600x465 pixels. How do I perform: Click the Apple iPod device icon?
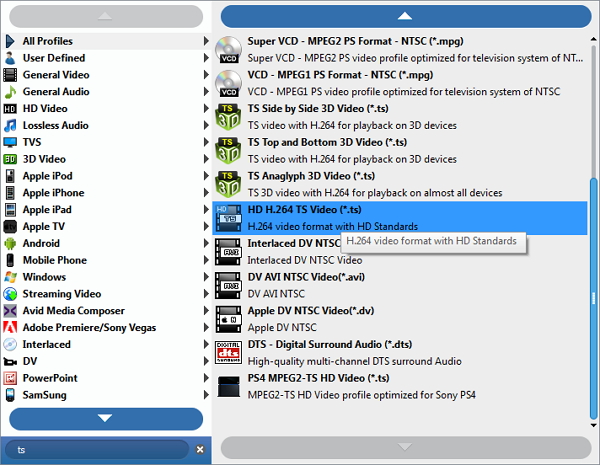10,176
